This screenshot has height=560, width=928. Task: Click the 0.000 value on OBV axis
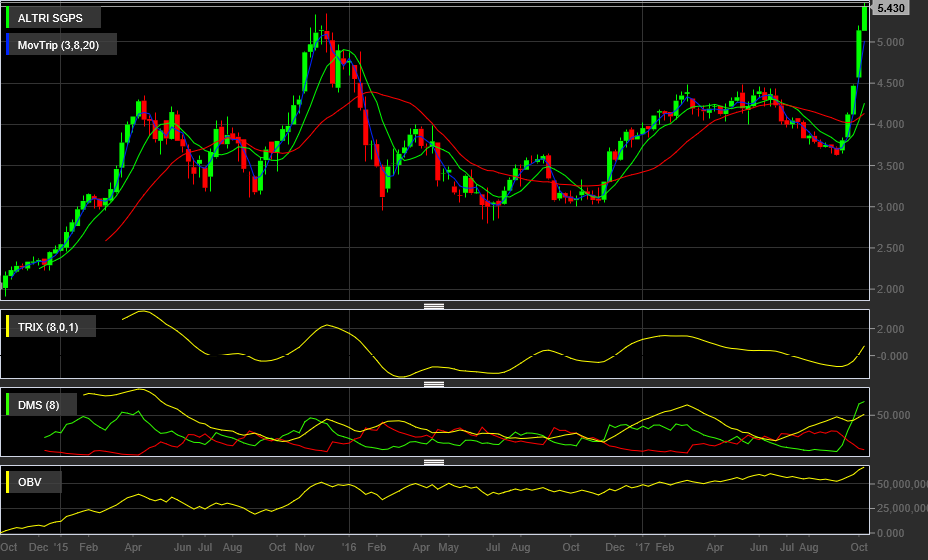coord(890,533)
